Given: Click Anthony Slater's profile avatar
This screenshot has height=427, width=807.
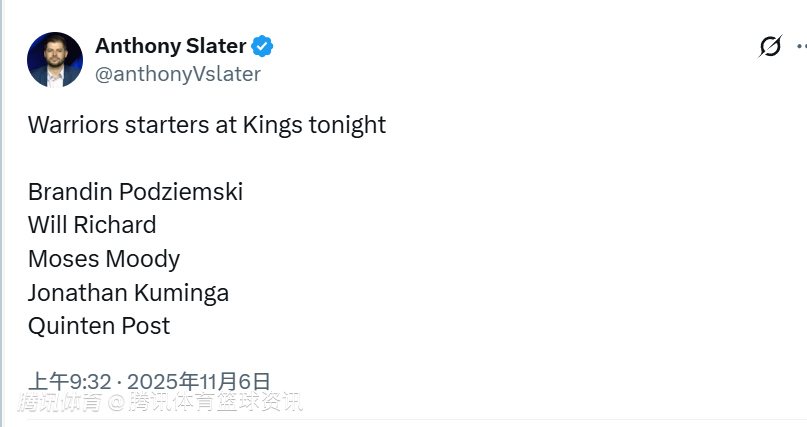Looking at the screenshot, I should coord(54,60).
